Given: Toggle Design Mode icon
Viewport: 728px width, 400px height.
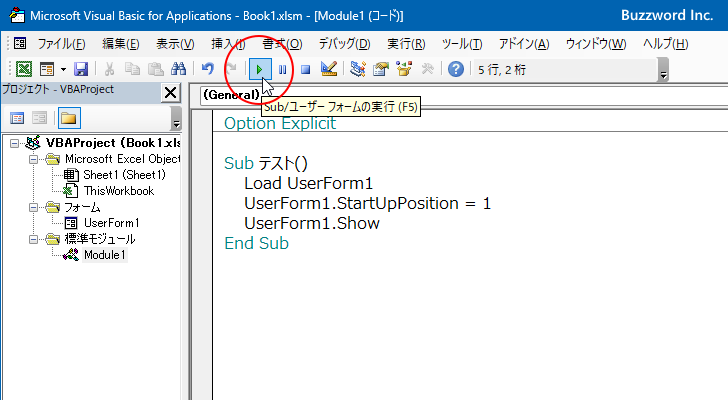Looking at the screenshot, I should pyautogui.click(x=329, y=70).
